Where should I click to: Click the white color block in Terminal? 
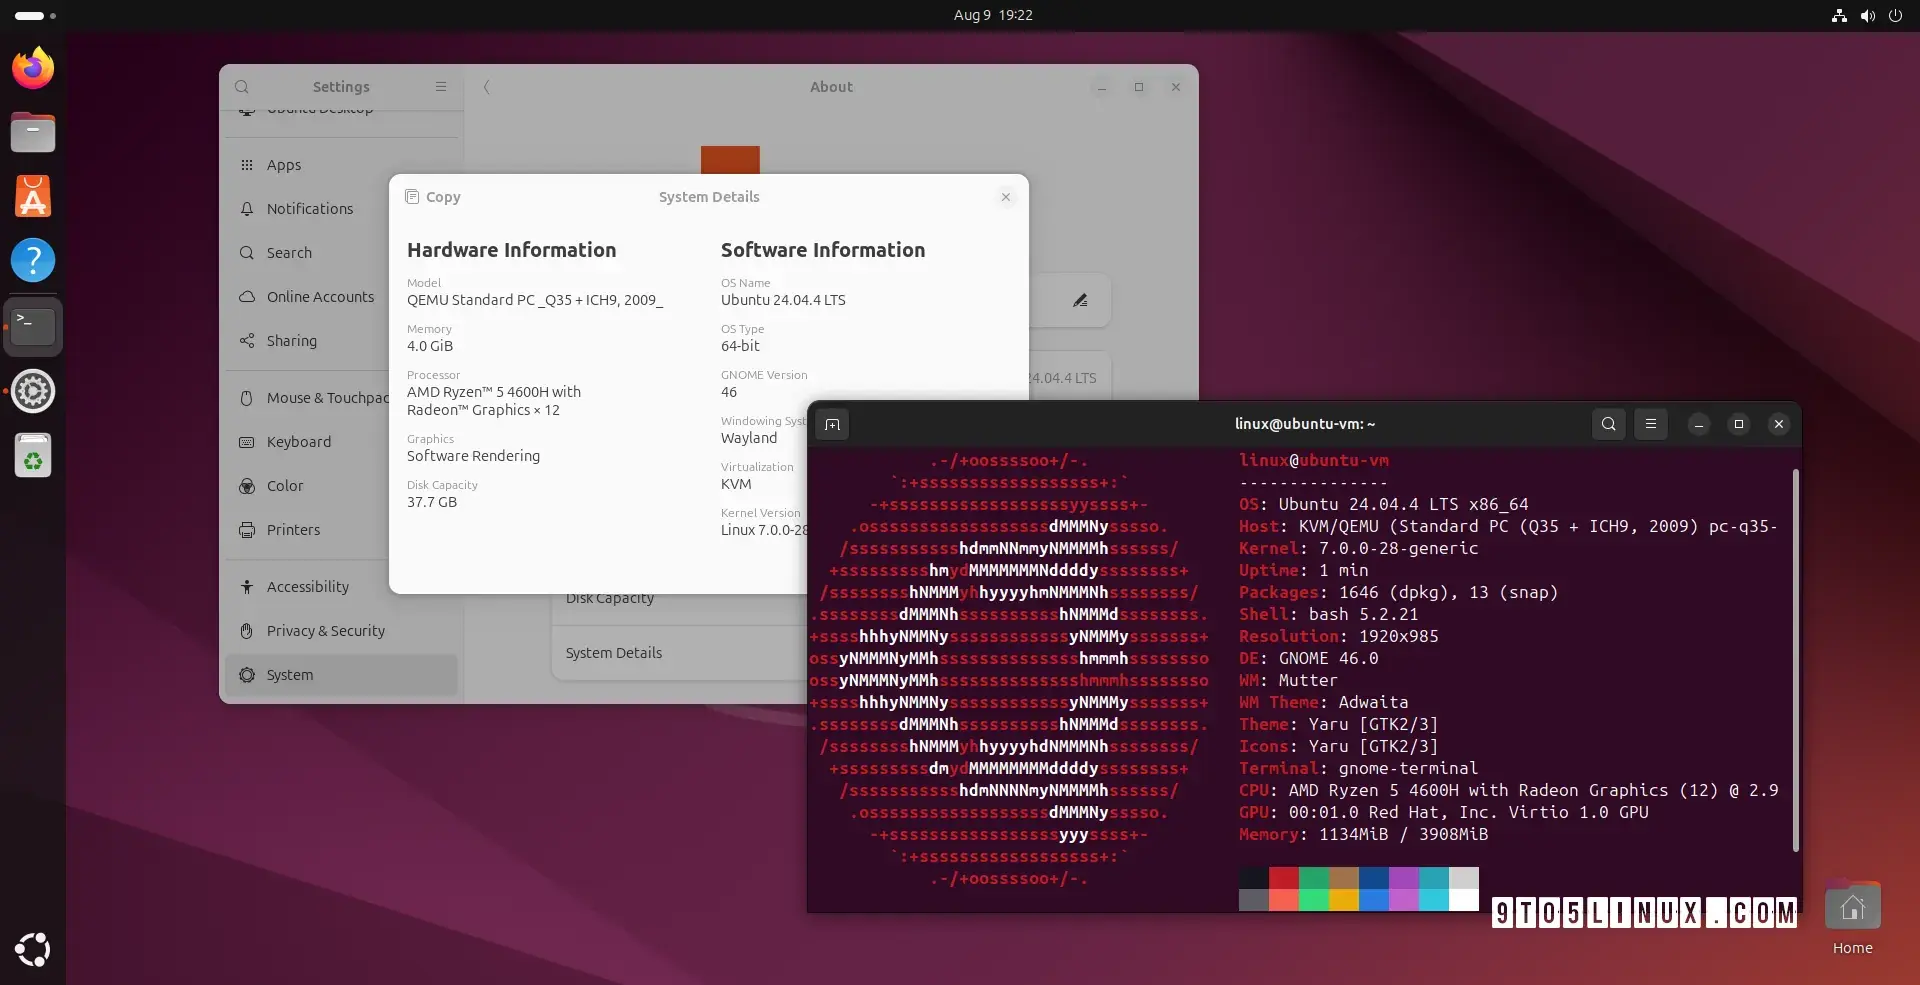pyautogui.click(x=1464, y=900)
